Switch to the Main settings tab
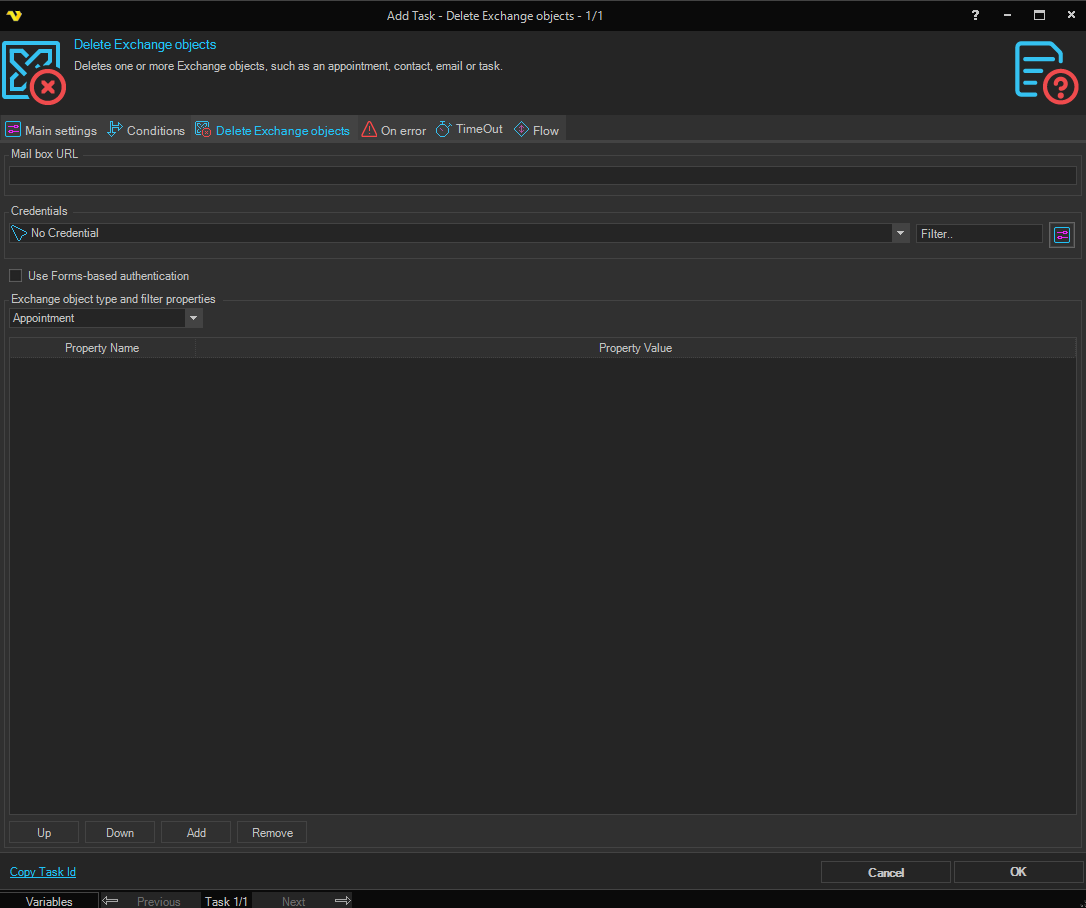Image resolution: width=1086 pixels, height=908 pixels. coord(51,130)
